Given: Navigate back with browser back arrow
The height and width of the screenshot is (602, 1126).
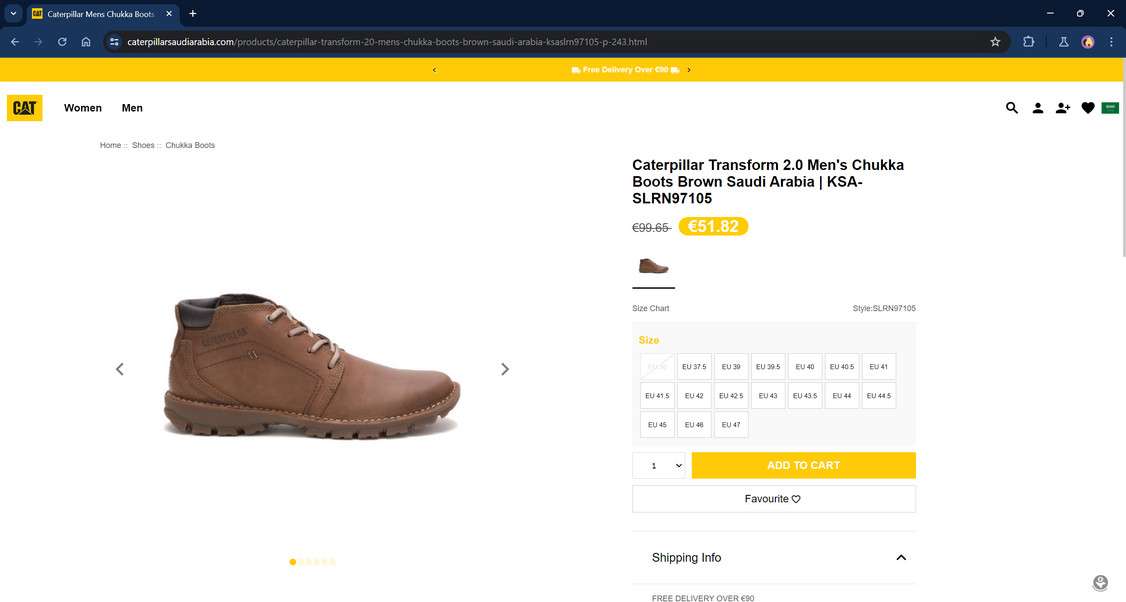Looking at the screenshot, I should (15, 42).
